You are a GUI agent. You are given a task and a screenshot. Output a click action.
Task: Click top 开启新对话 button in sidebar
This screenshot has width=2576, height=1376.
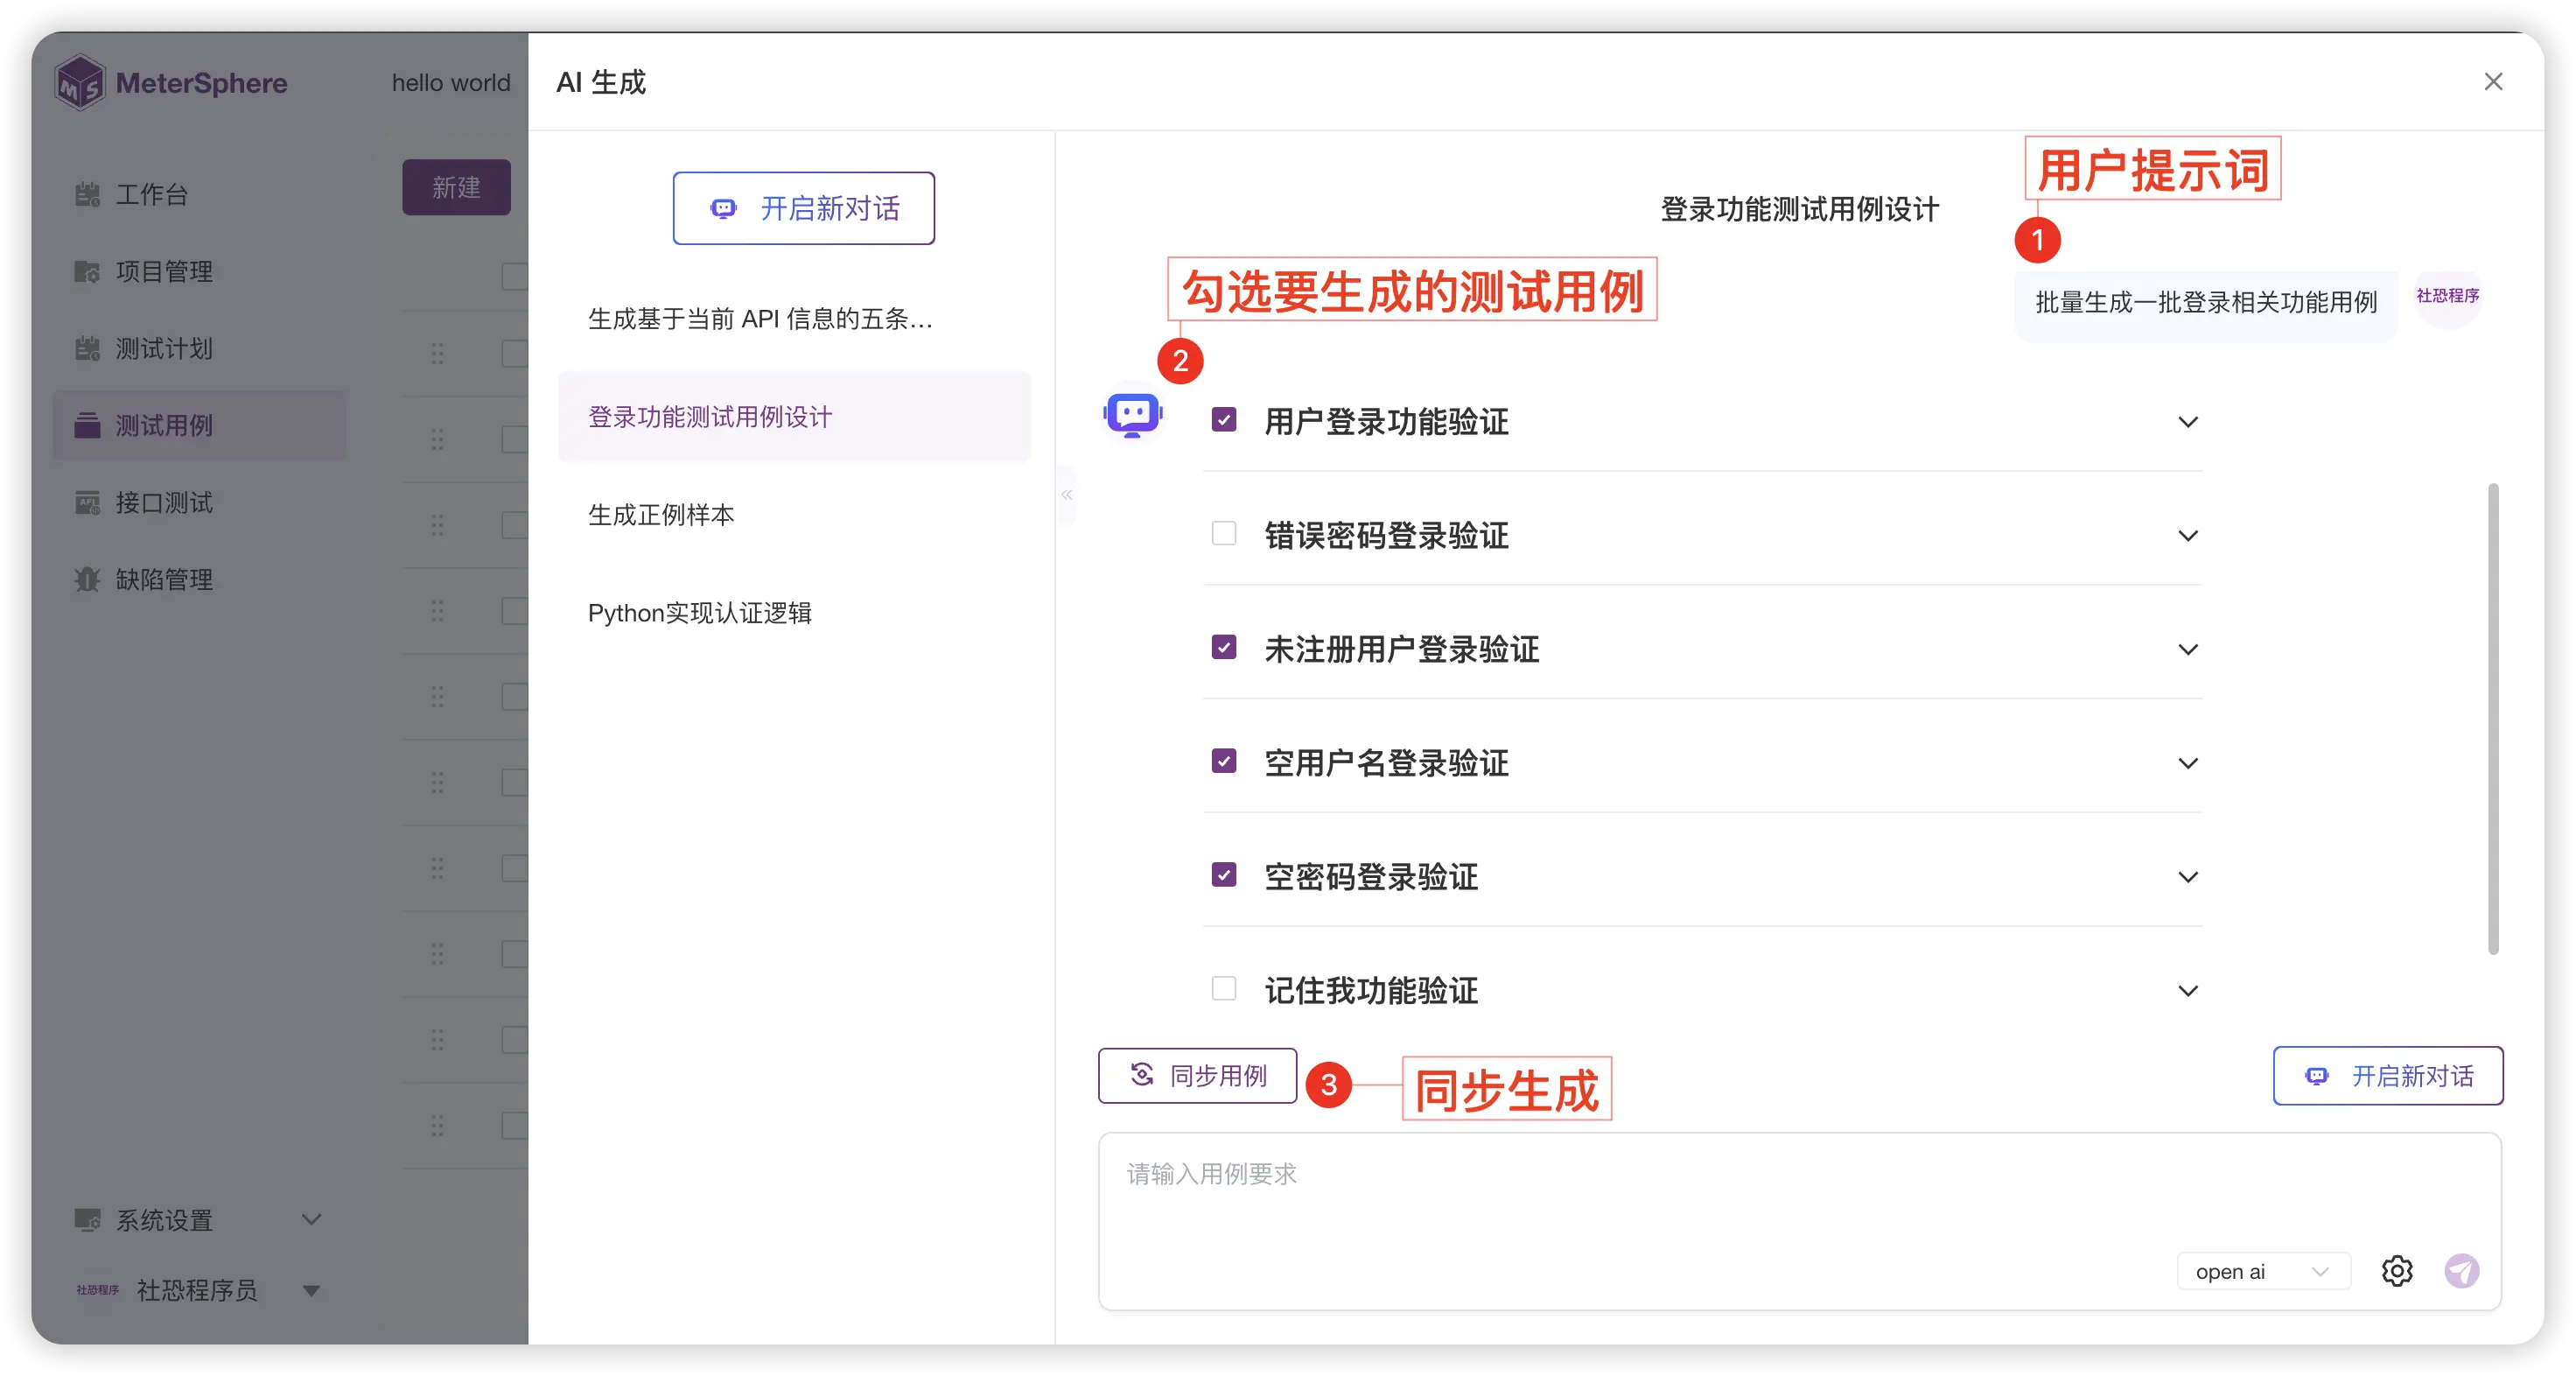[803, 208]
